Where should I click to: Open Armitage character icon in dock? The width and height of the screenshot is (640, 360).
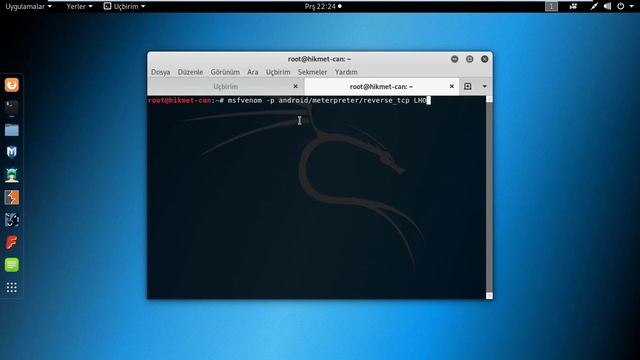(12, 175)
